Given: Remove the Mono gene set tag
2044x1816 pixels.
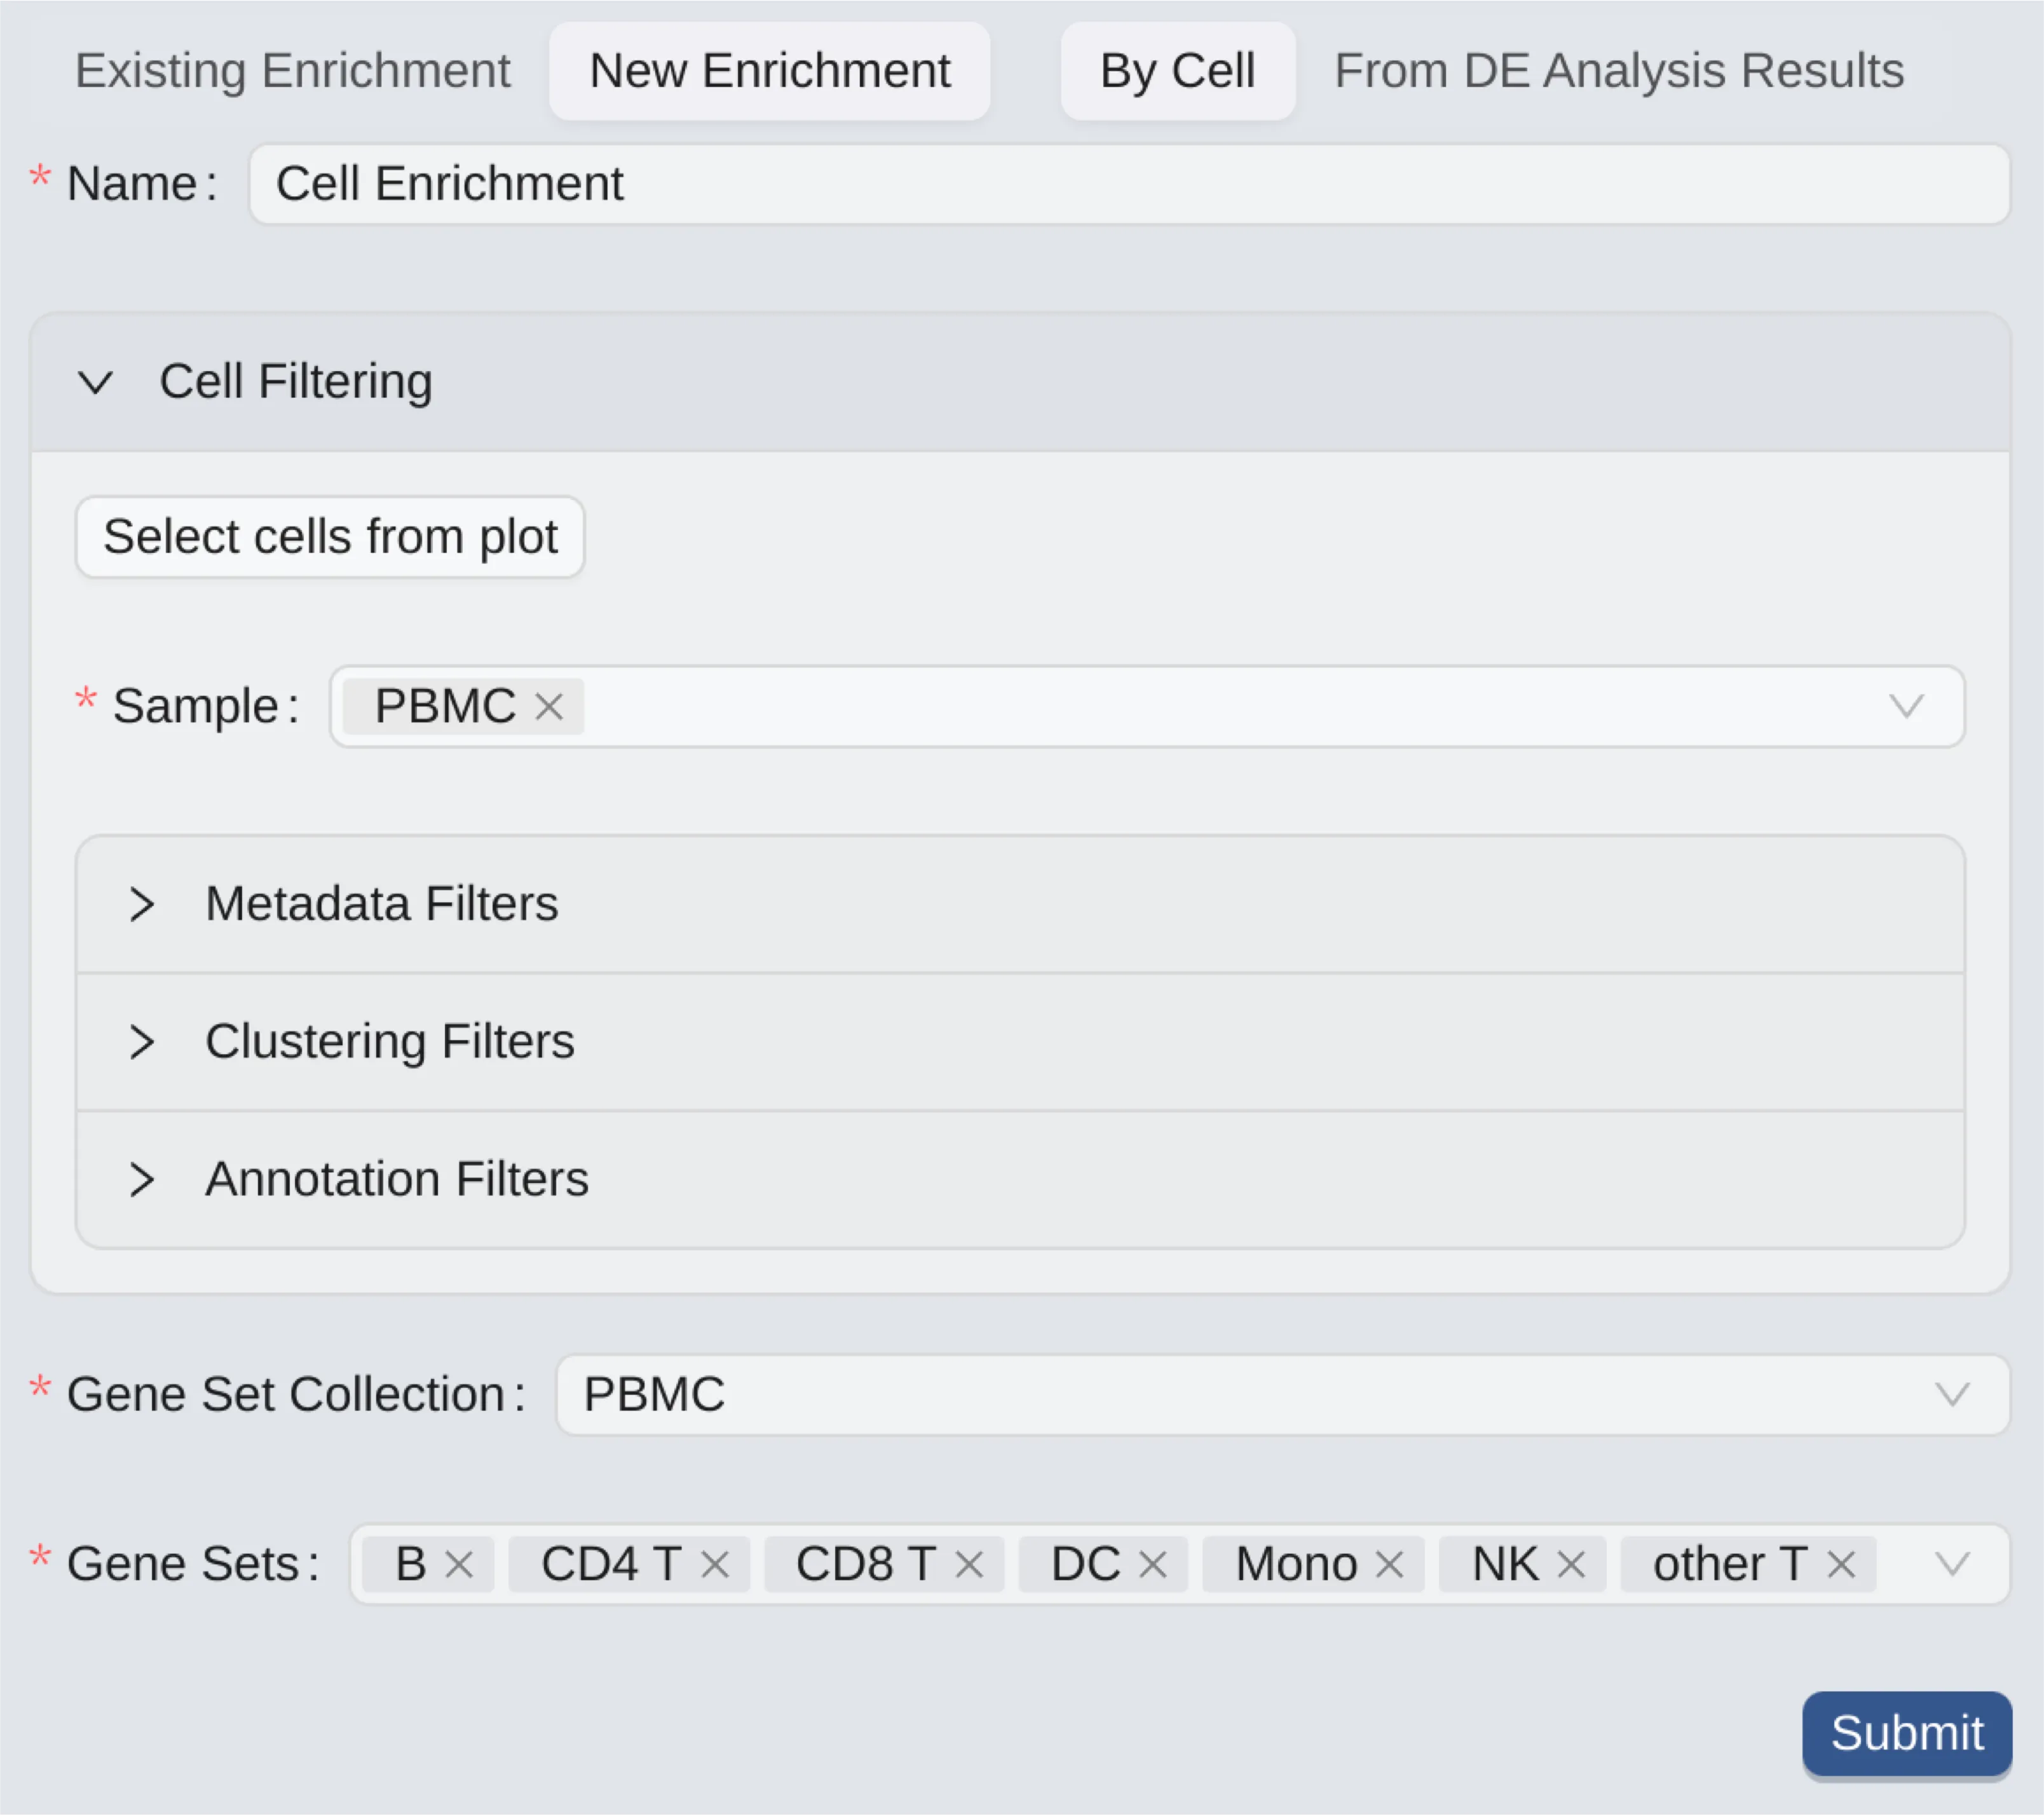Looking at the screenshot, I should pyautogui.click(x=1391, y=1563).
